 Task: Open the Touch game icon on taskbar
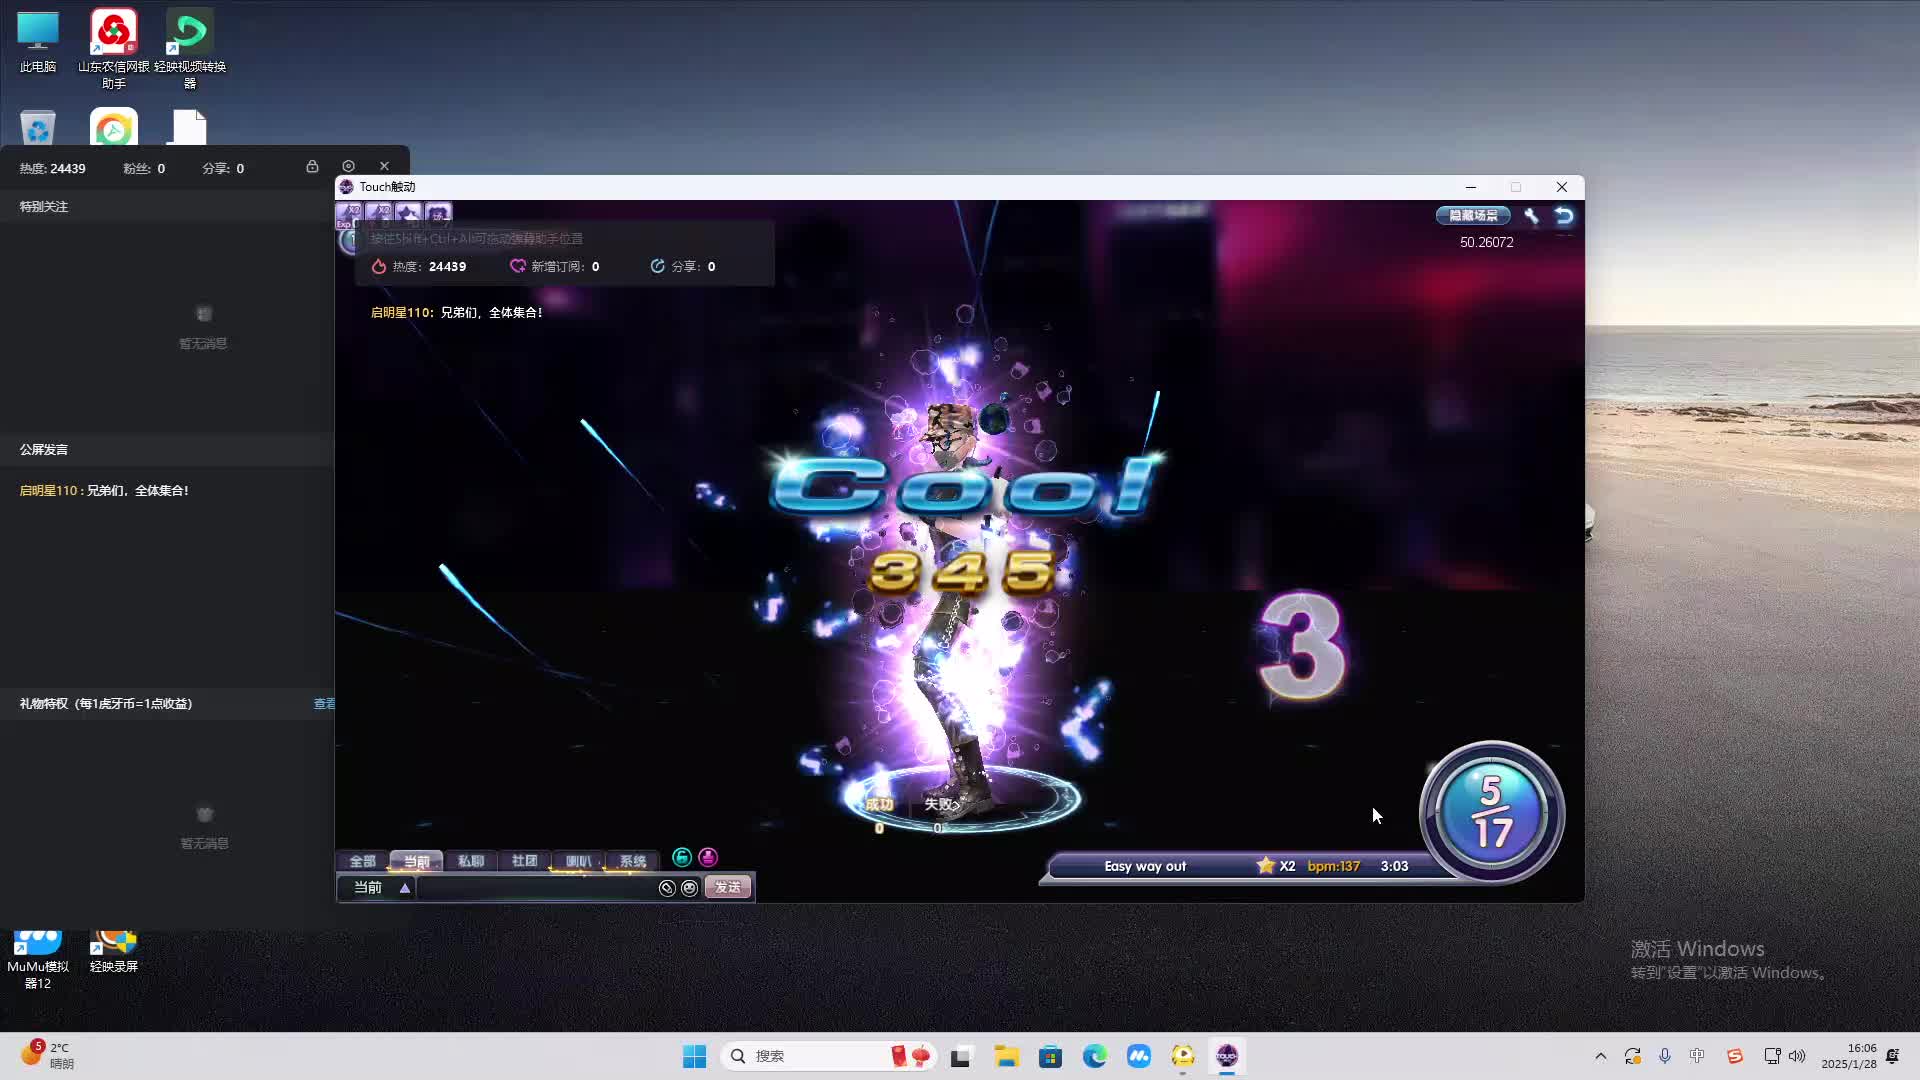click(x=1226, y=1056)
